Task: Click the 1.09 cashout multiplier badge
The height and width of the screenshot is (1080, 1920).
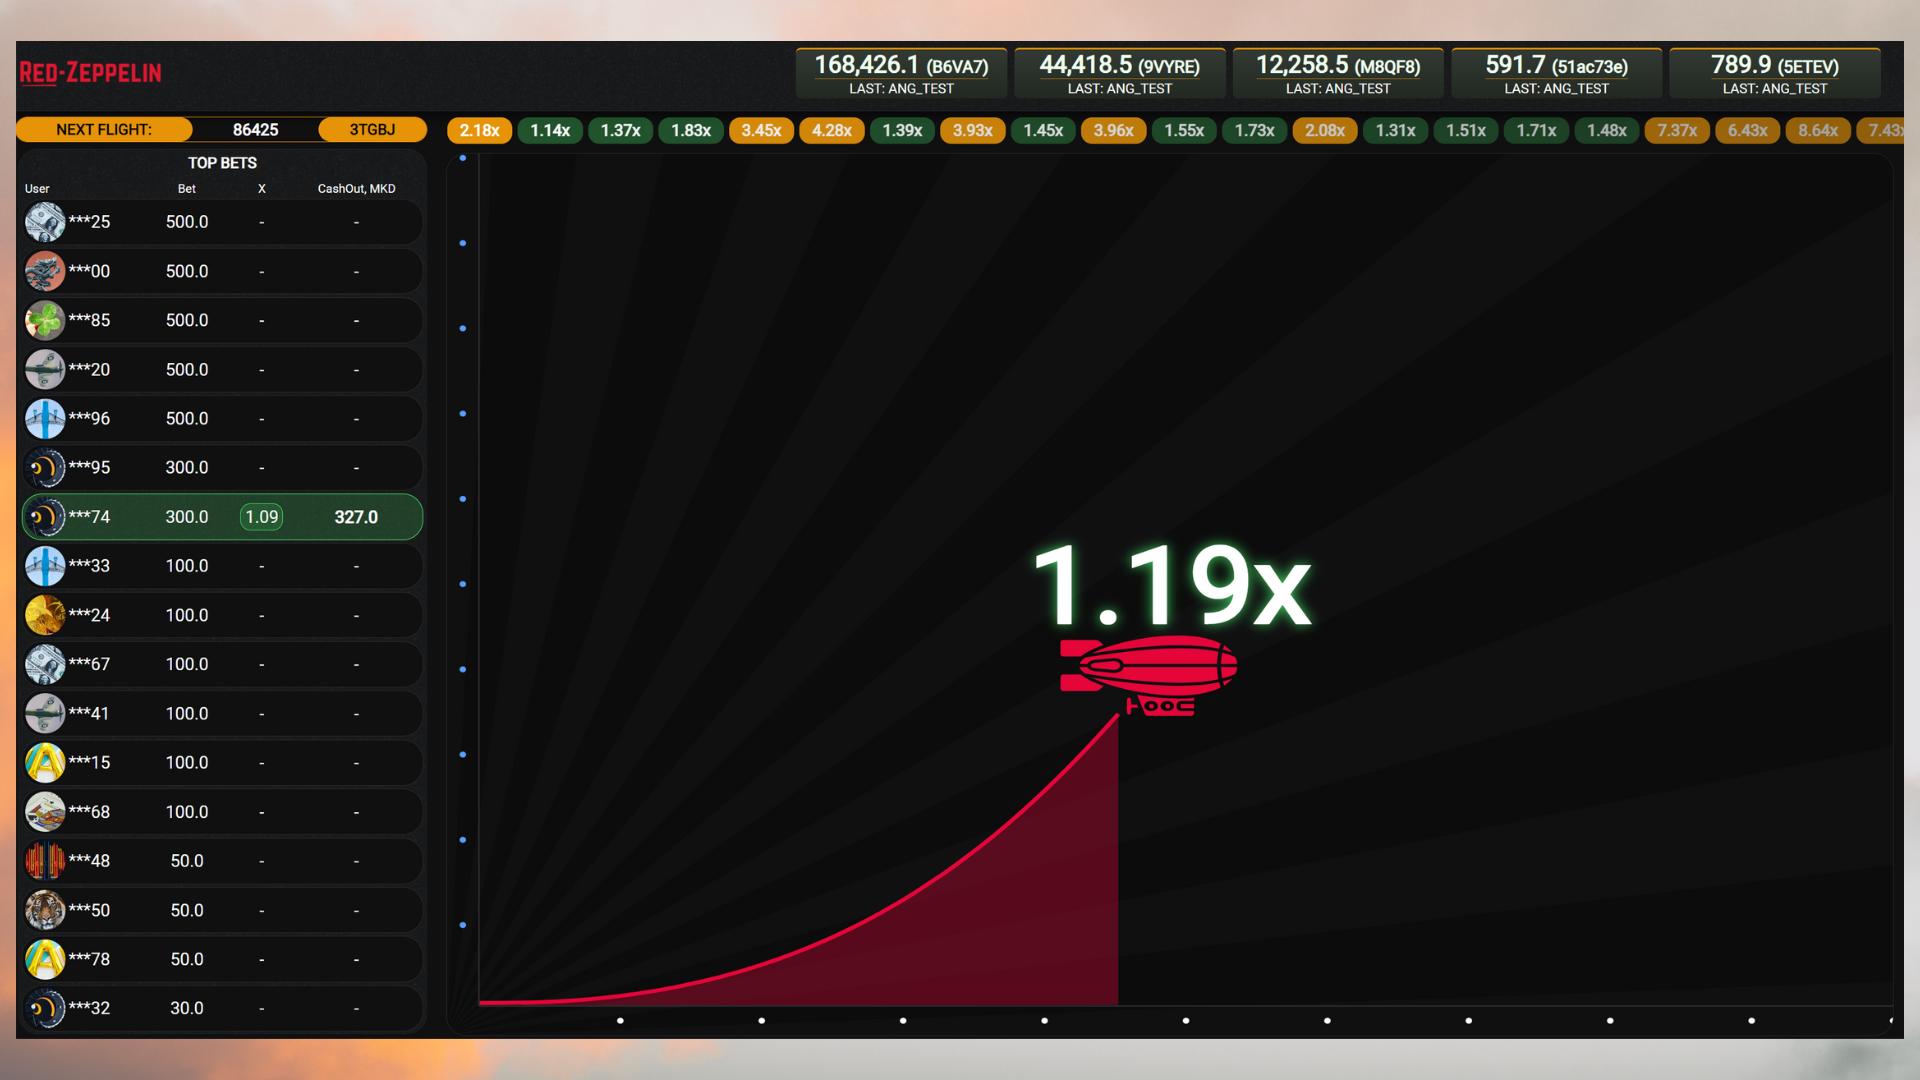Action: [x=261, y=517]
